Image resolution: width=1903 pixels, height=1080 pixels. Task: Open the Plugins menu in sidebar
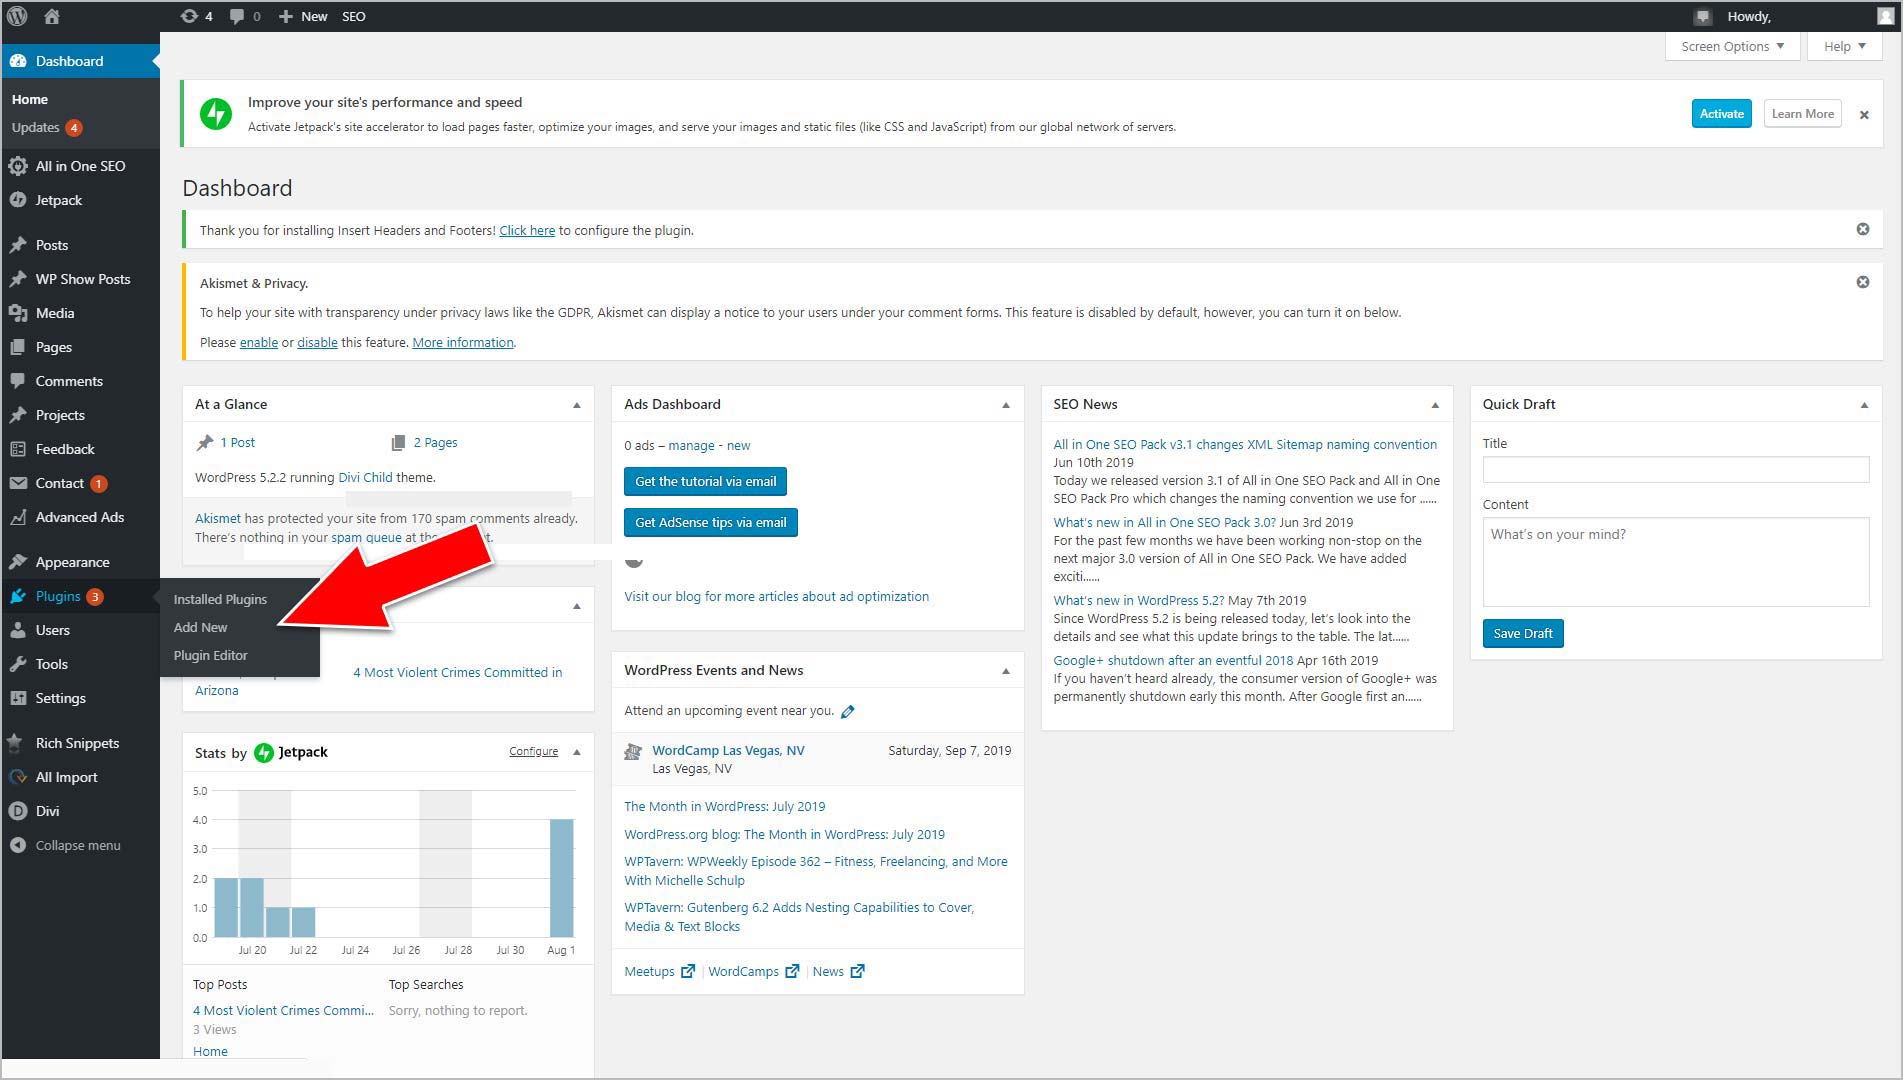click(x=80, y=596)
